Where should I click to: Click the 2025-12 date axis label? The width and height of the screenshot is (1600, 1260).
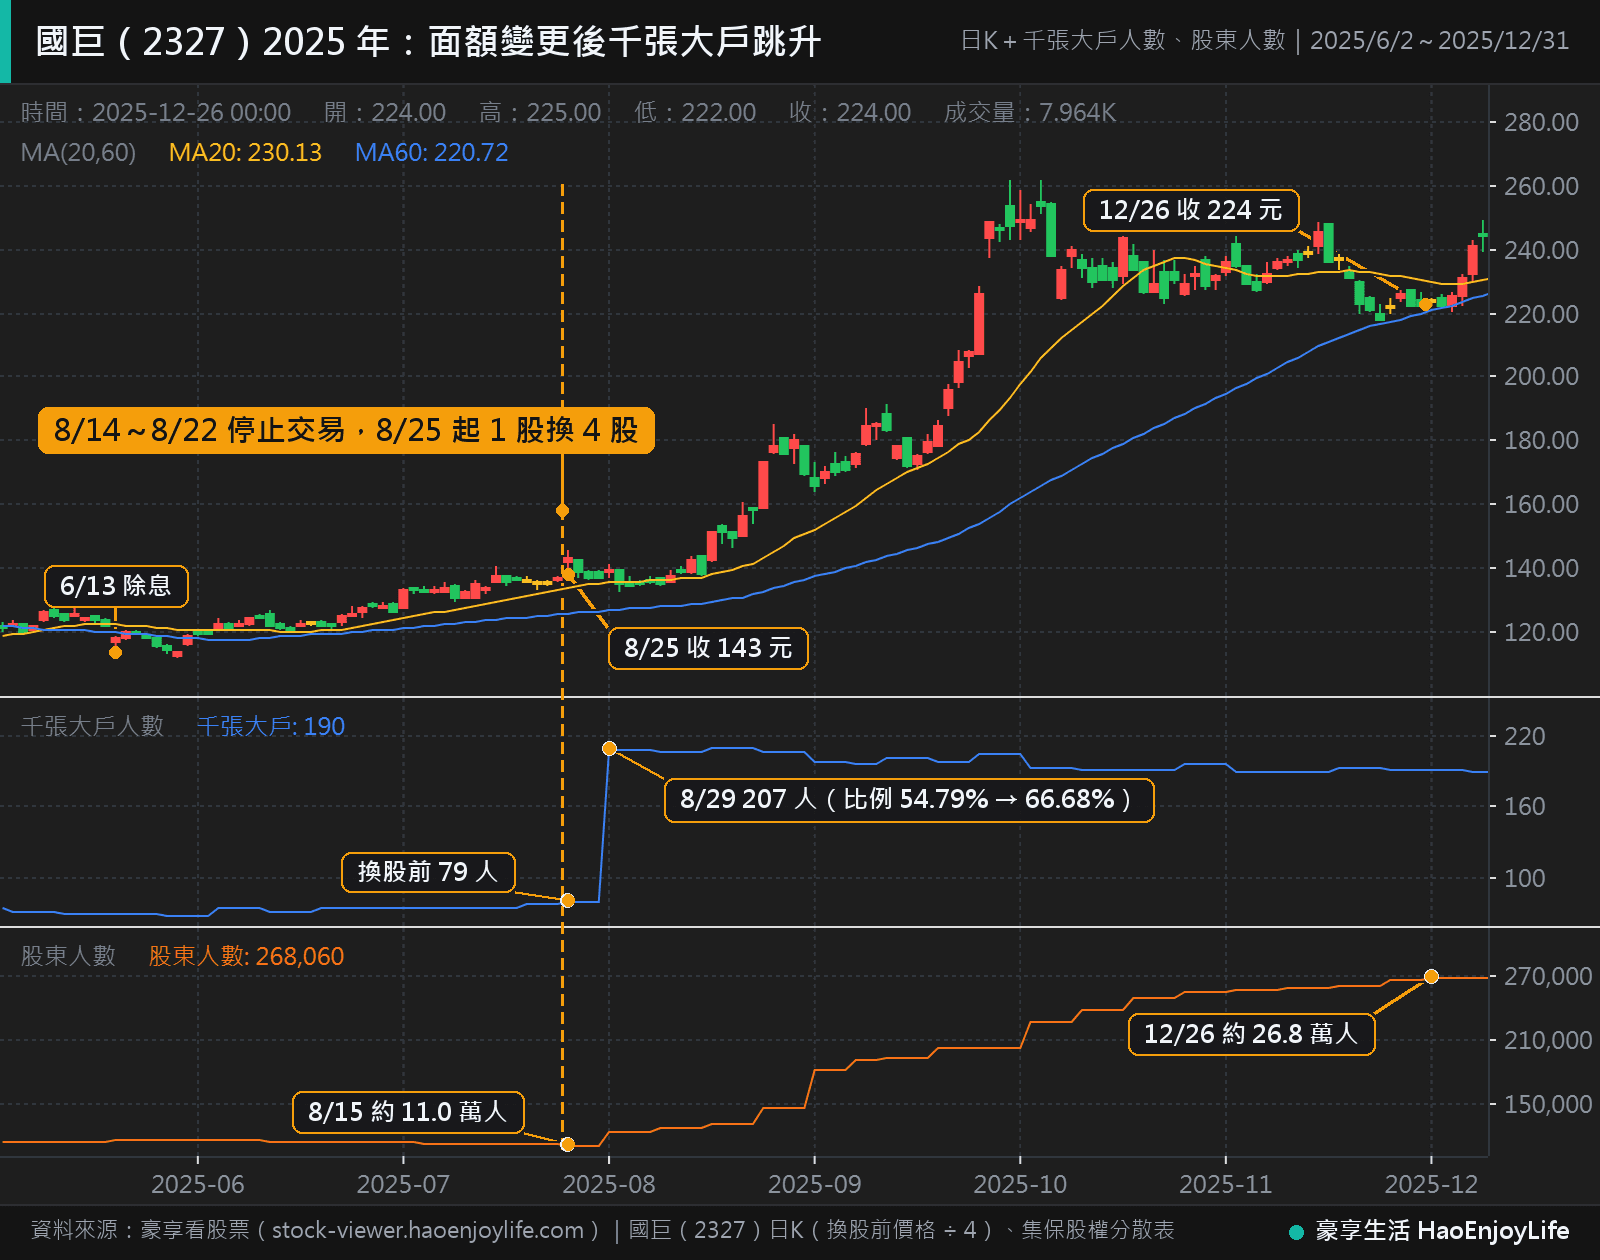pos(1431,1184)
